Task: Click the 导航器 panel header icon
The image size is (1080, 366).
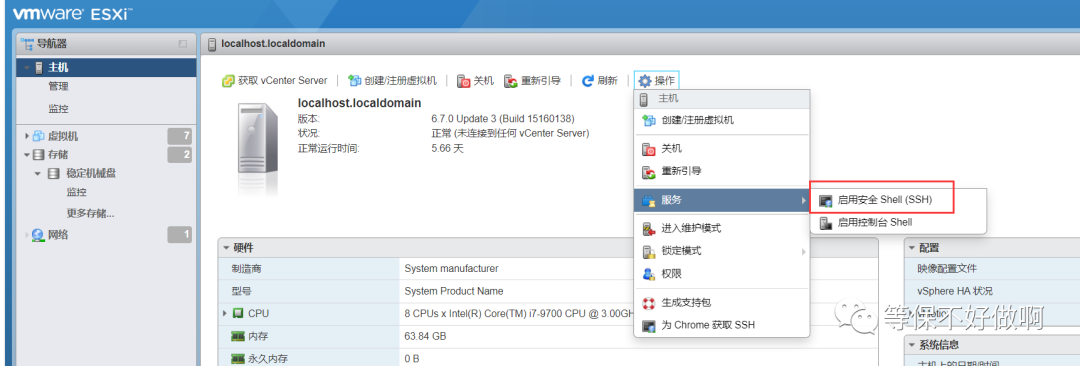Action: [x=28, y=44]
